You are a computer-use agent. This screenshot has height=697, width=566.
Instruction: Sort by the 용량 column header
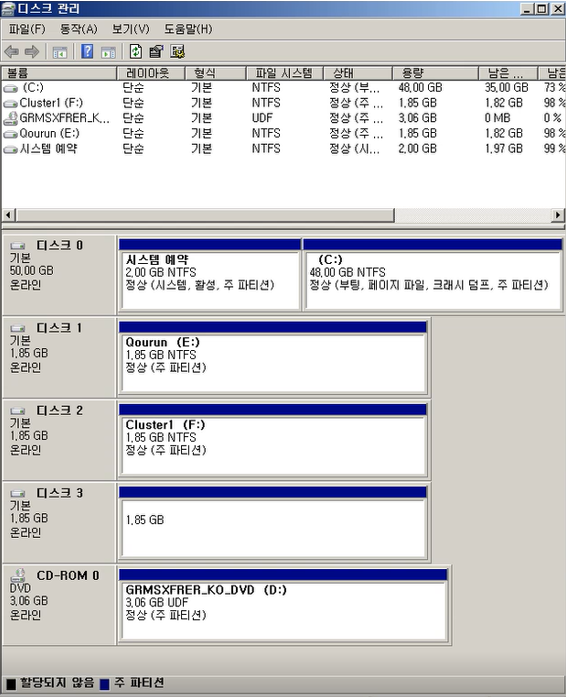(x=435, y=73)
